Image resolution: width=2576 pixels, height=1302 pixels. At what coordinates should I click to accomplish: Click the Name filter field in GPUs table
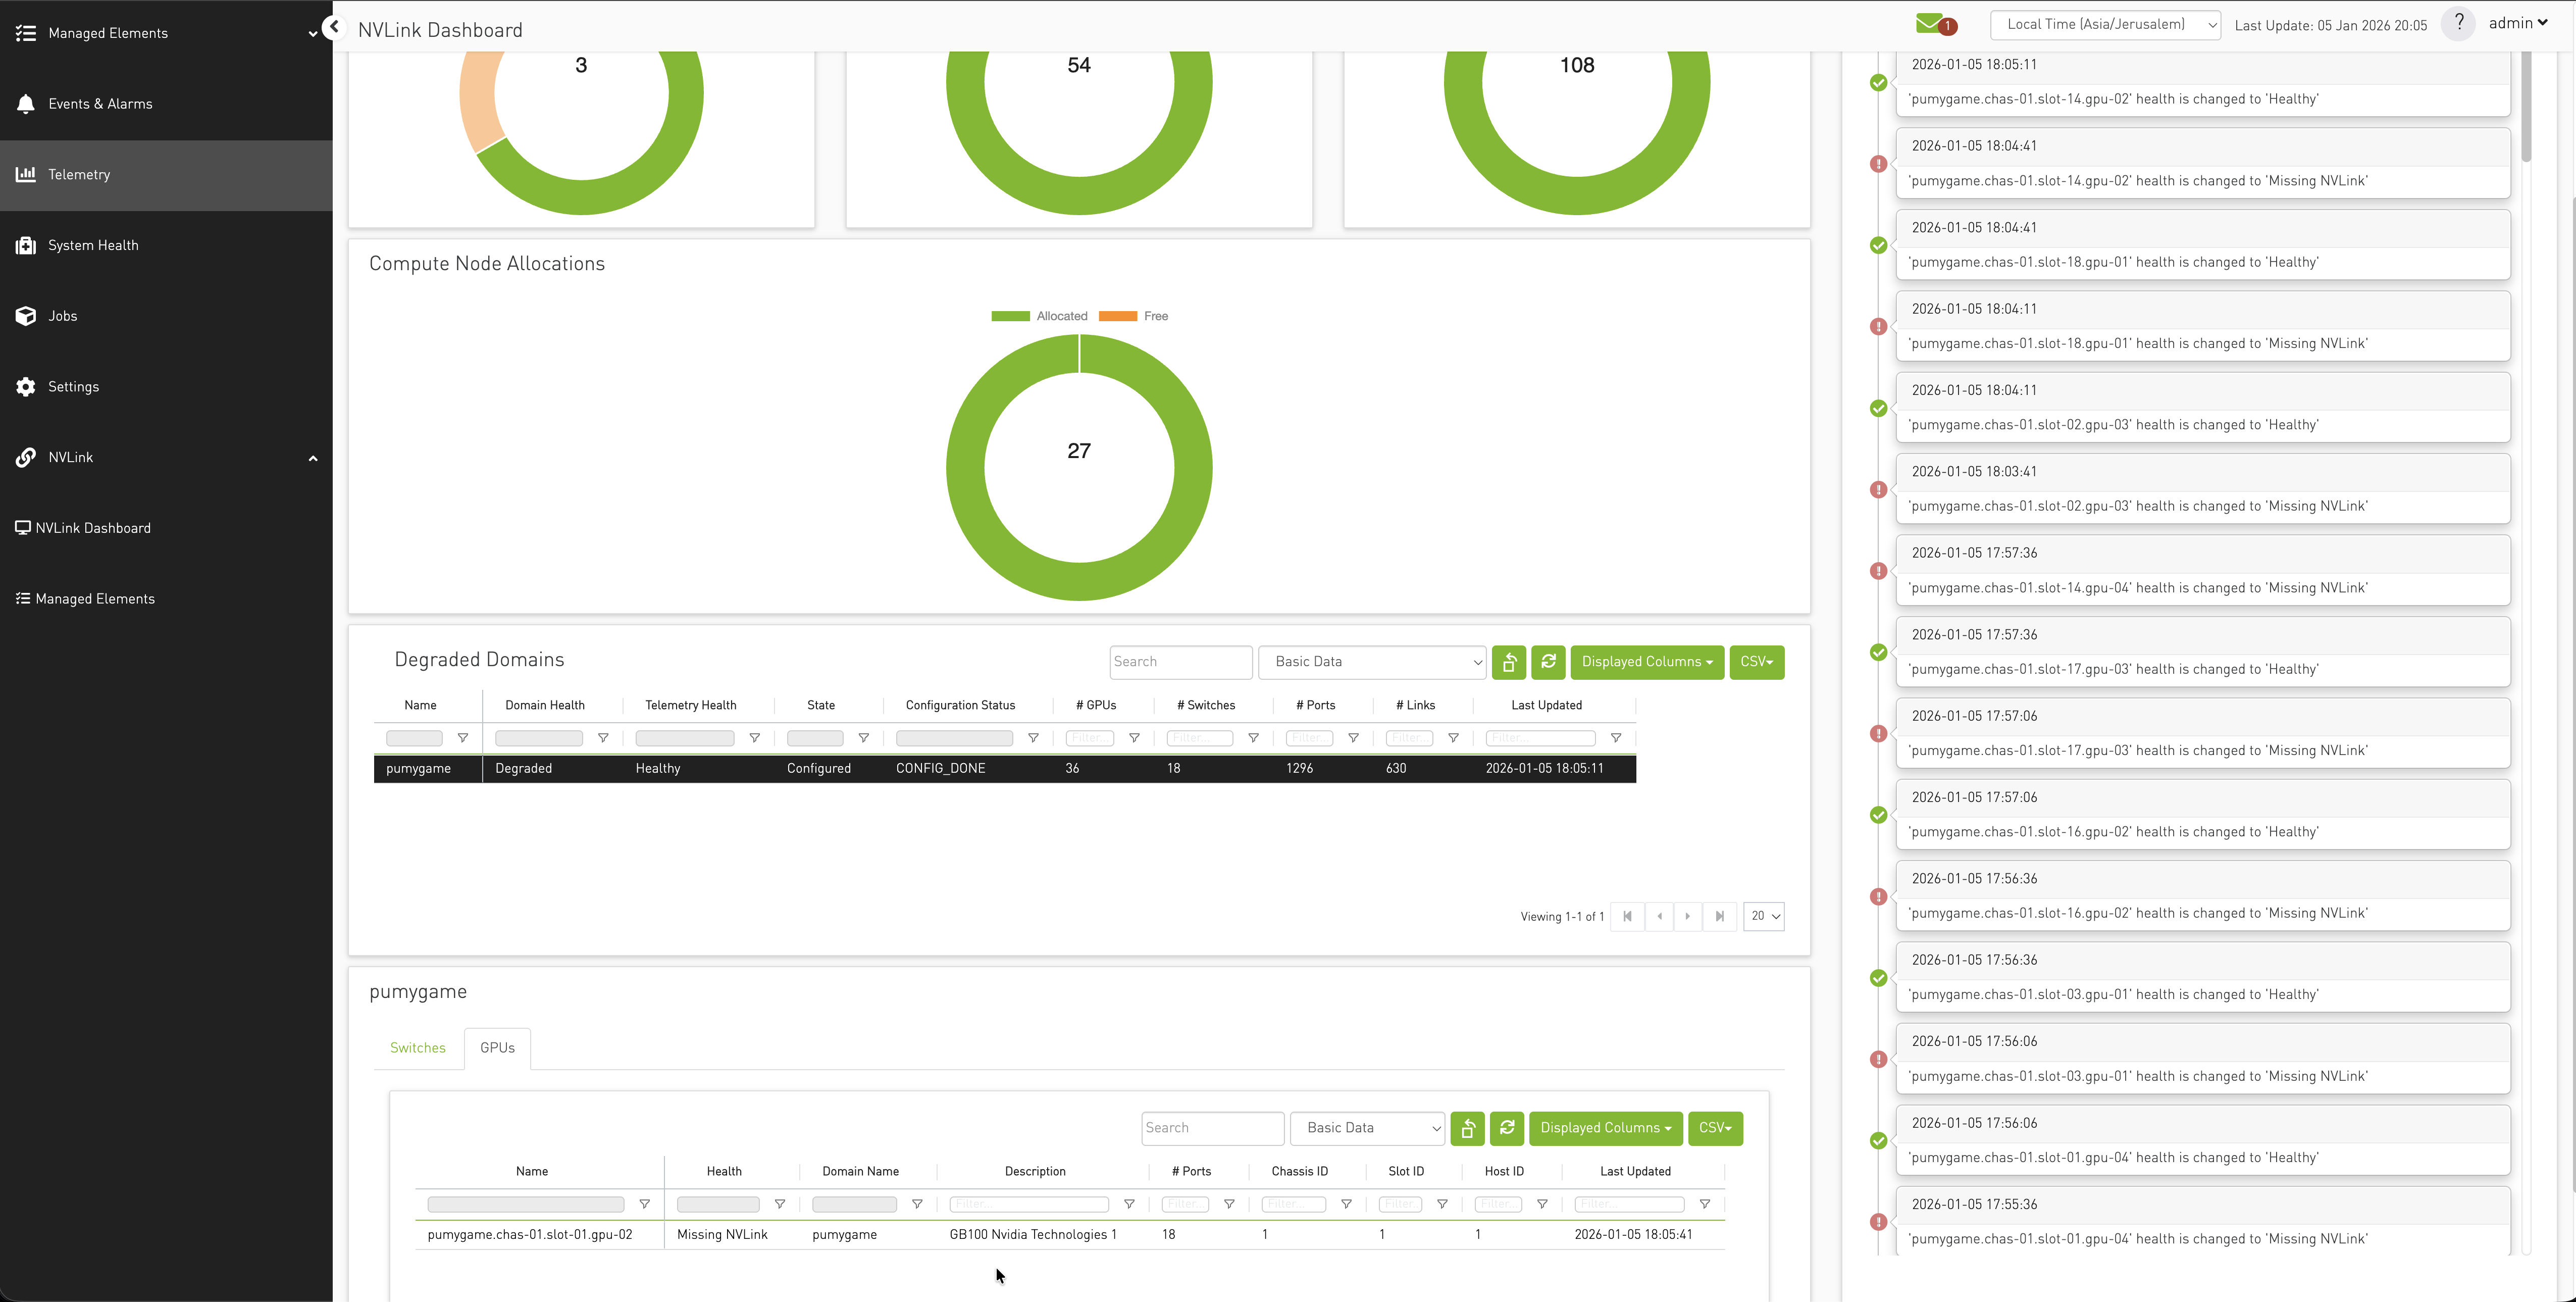(525, 1204)
